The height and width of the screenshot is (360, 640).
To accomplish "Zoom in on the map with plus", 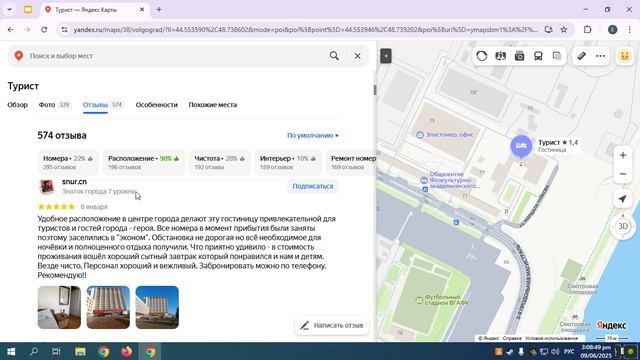I will click(623, 155).
